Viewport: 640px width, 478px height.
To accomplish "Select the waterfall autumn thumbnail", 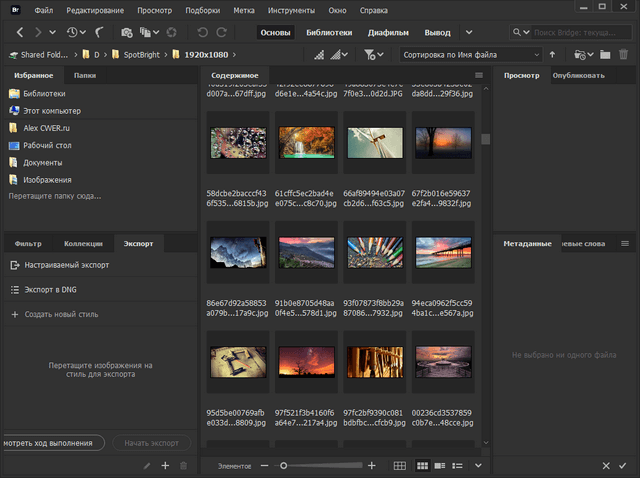I will 306,143.
